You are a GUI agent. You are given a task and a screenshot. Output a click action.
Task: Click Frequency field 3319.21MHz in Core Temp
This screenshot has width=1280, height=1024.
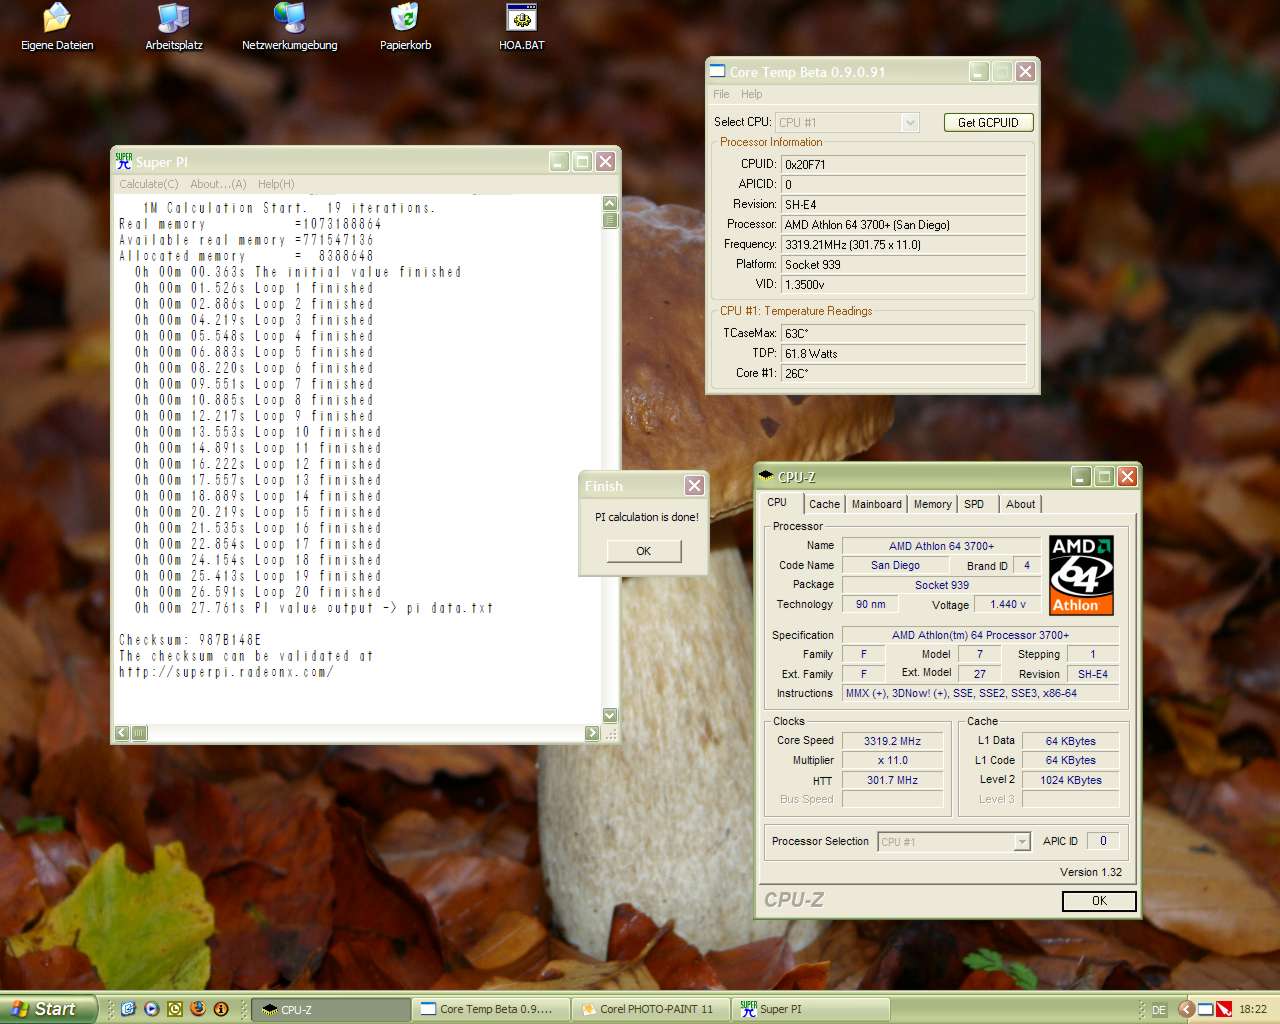(904, 244)
